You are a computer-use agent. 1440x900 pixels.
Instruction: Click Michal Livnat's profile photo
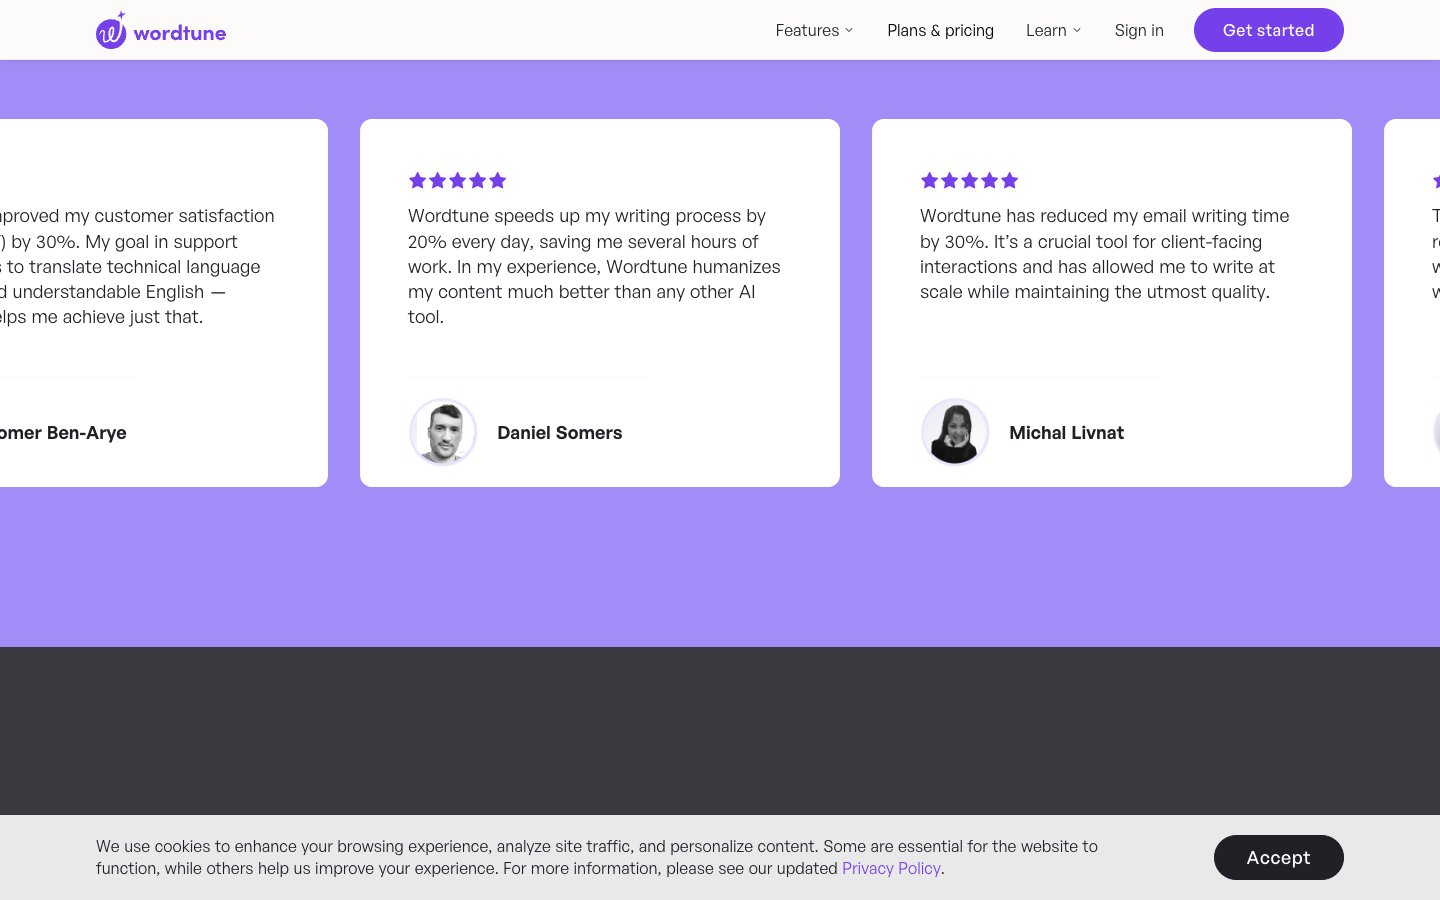point(955,432)
